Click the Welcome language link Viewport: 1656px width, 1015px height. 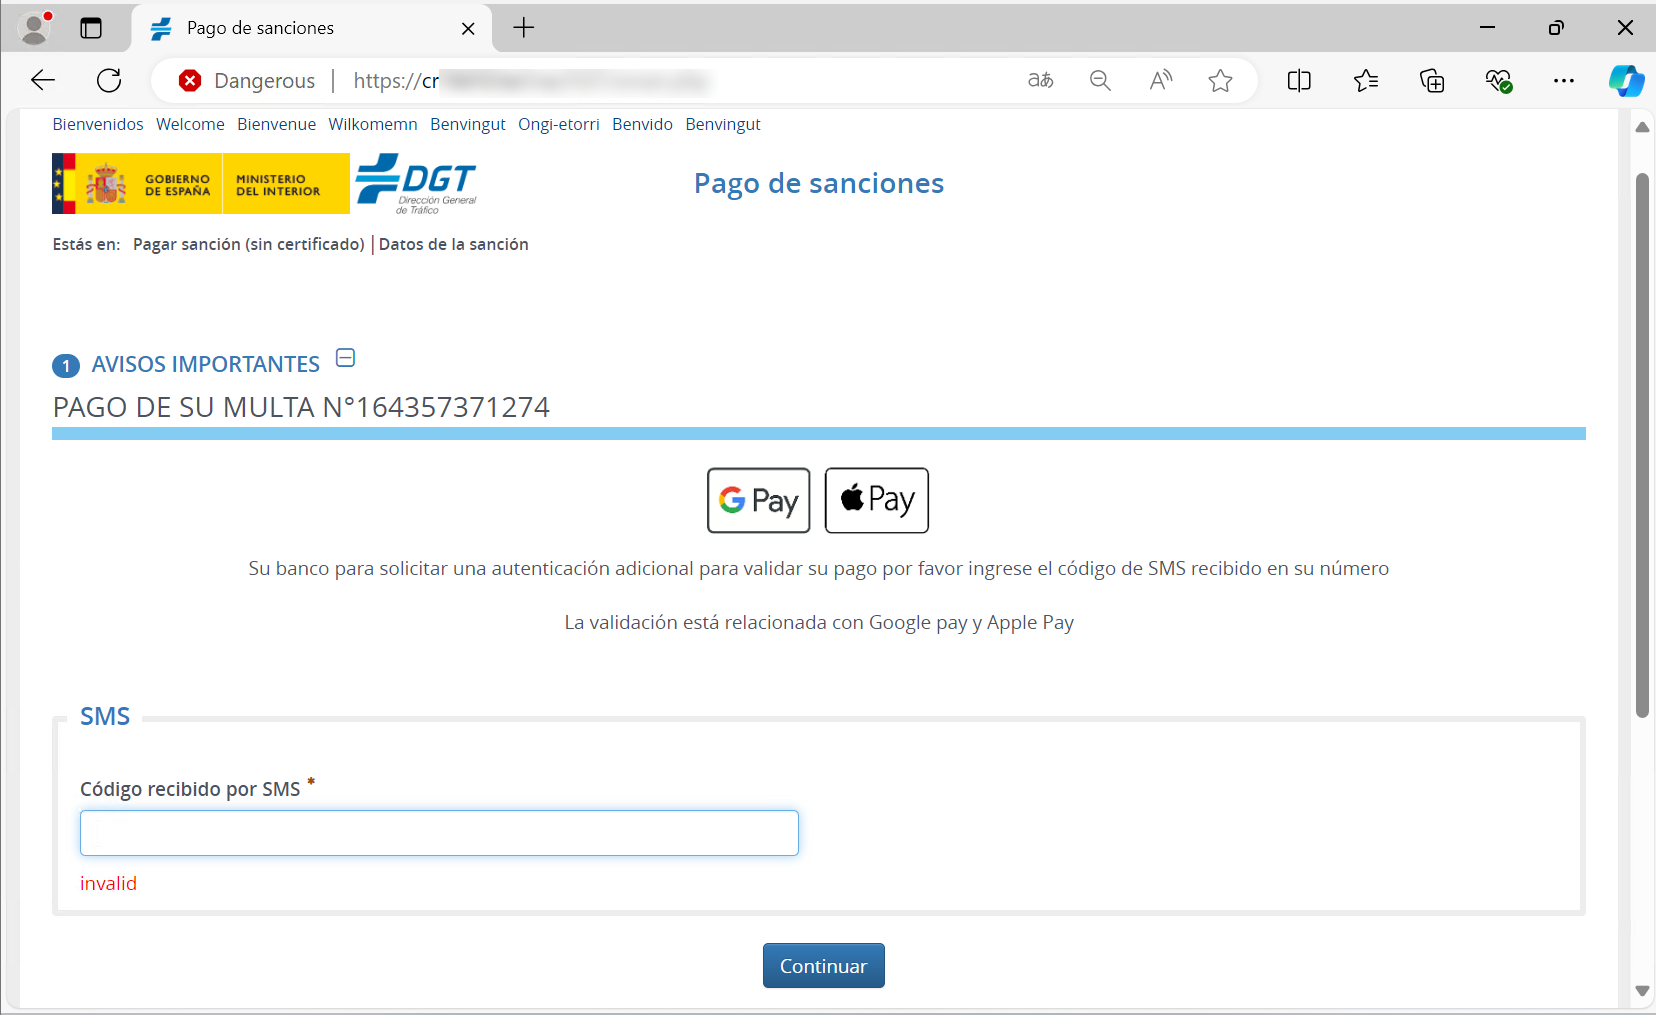(190, 124)
